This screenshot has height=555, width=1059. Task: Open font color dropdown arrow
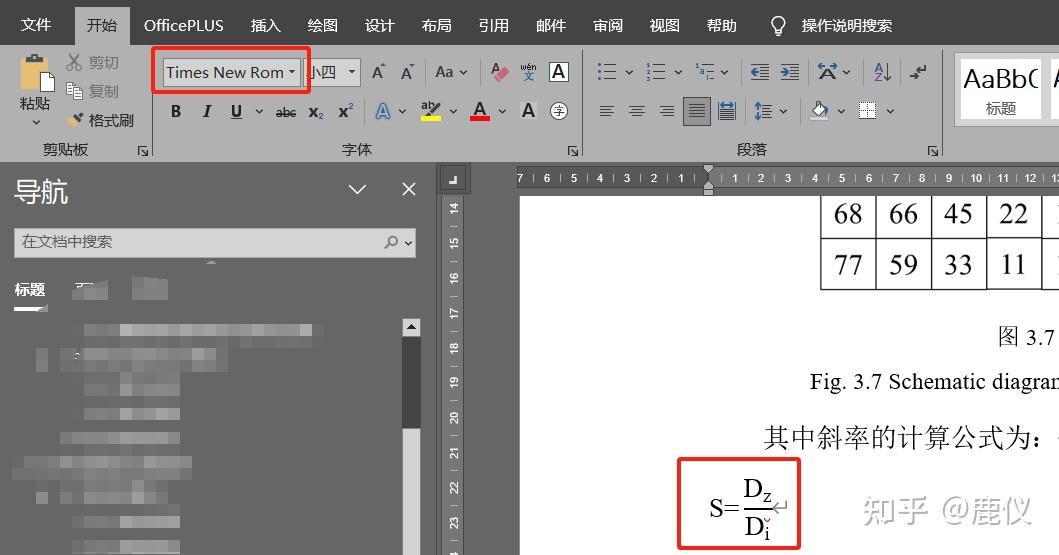tap(502, 111)
